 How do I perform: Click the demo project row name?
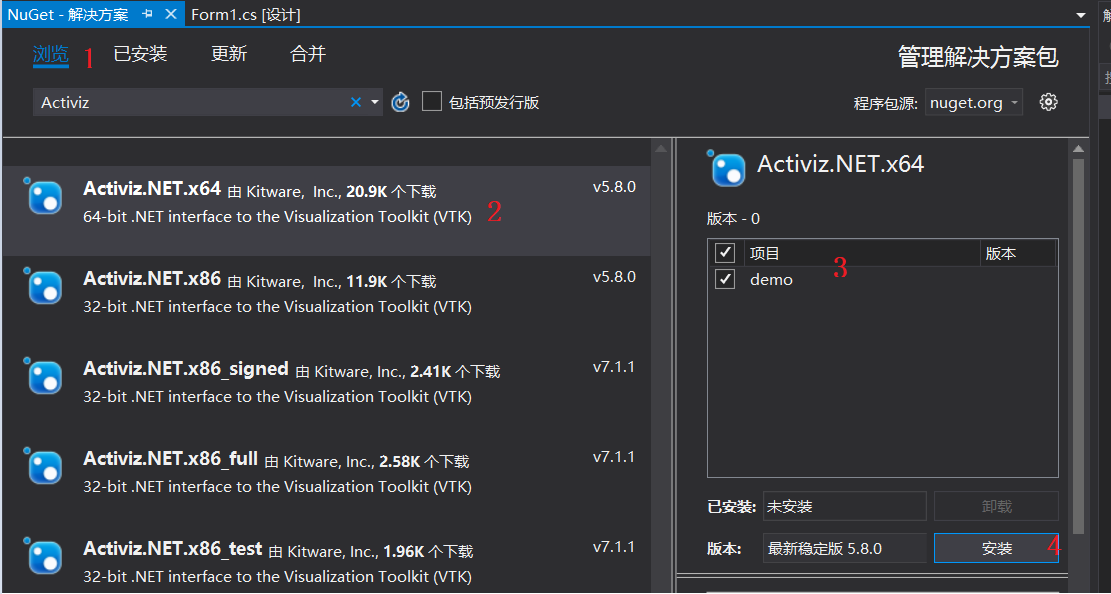(772, 280)
